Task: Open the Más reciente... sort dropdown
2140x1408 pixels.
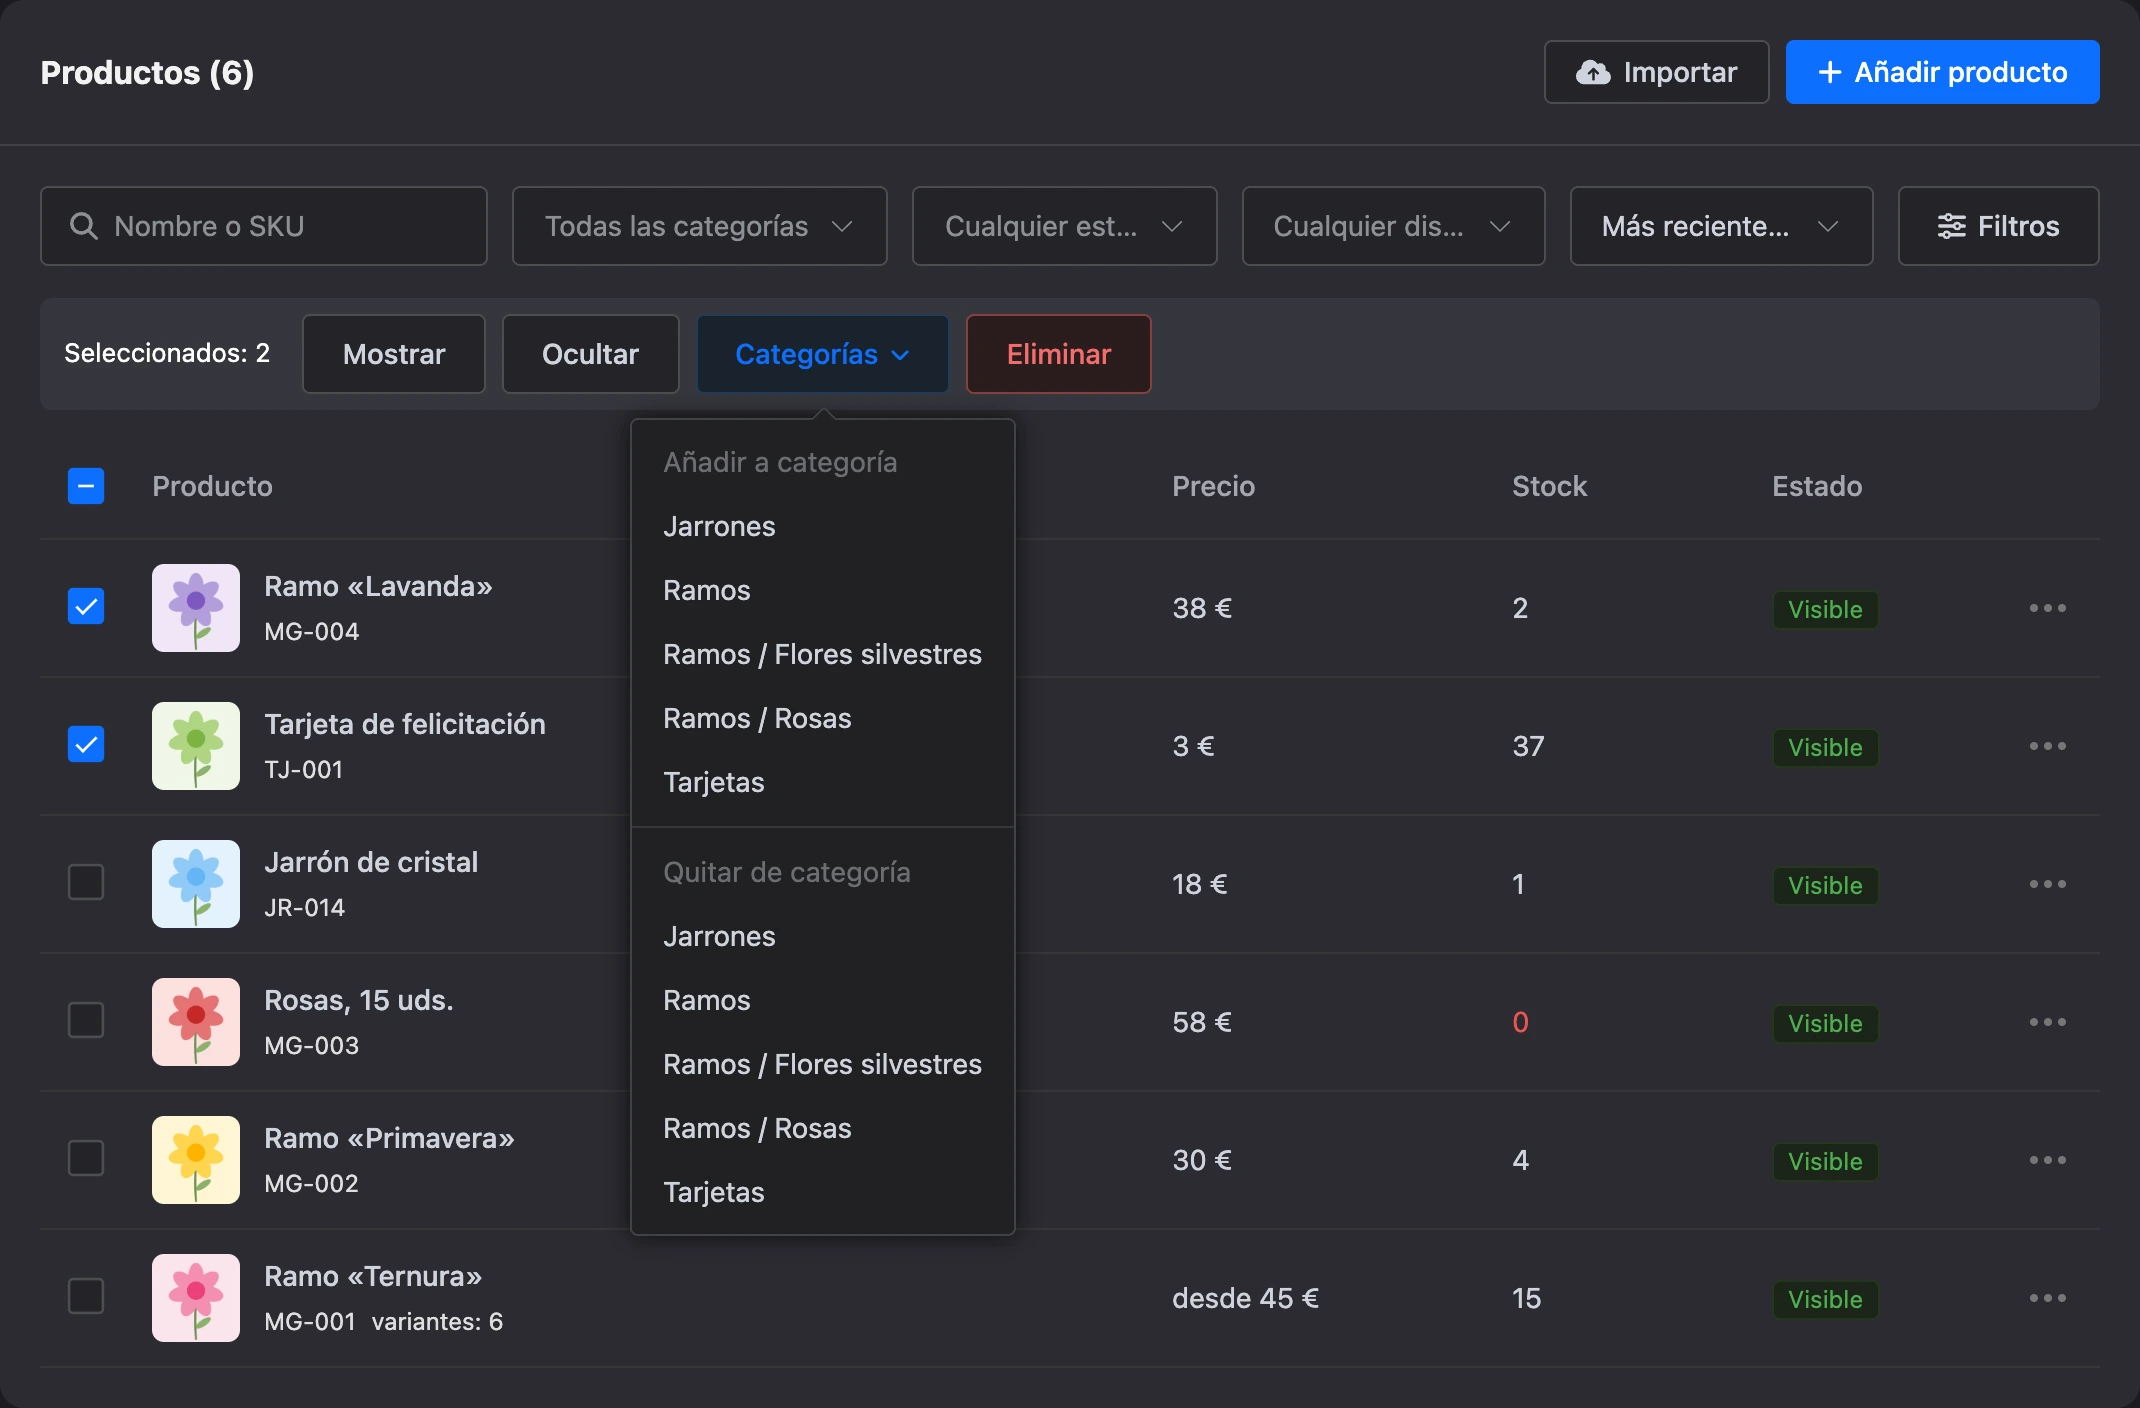Action: click(1721, 226)
